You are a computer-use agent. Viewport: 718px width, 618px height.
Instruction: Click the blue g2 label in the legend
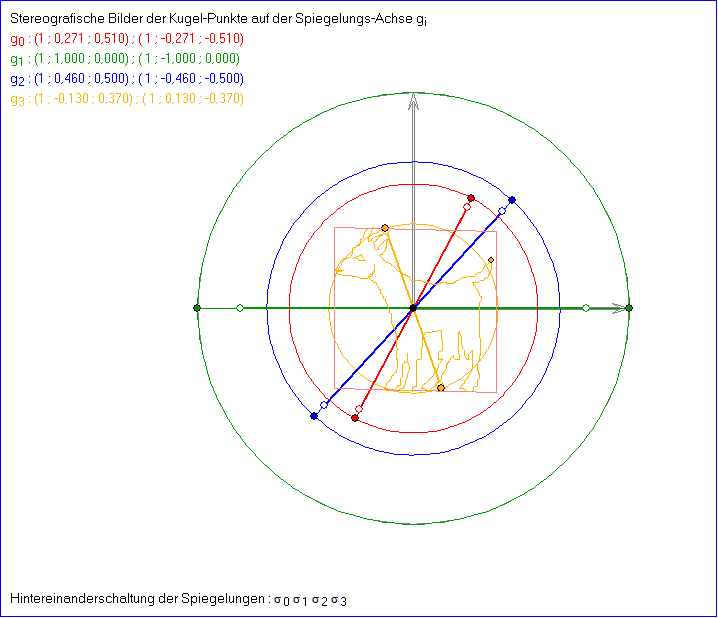pos(17,80)
